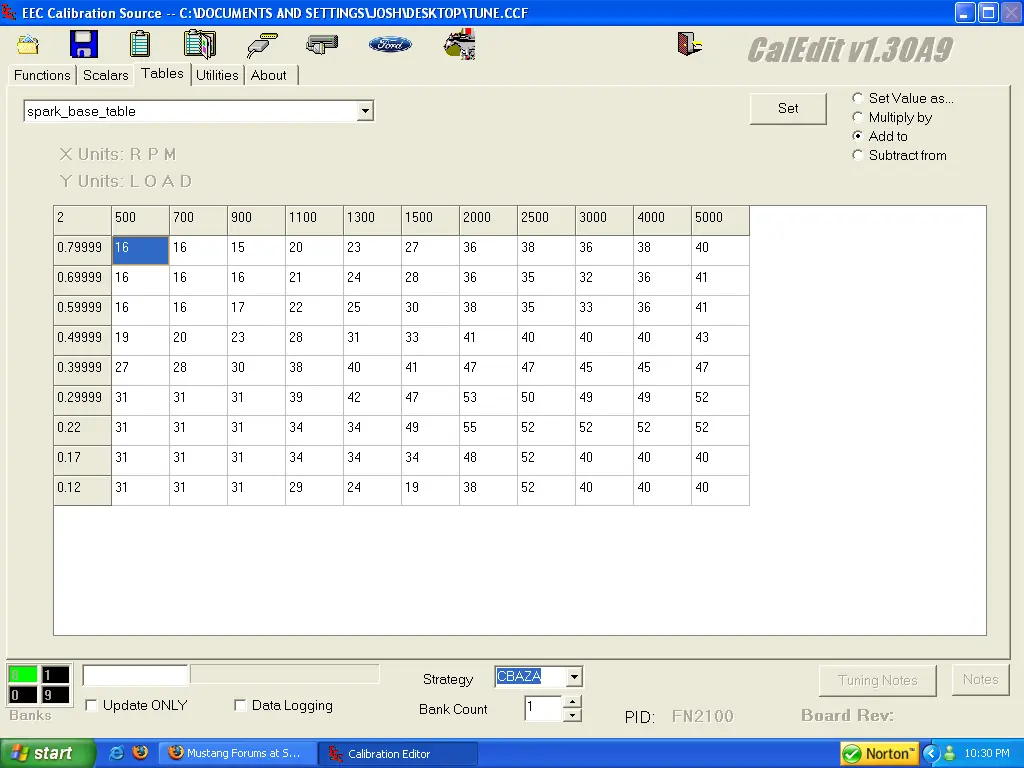Open Internet Explorer from quick launch
The image size is (1024, 768).
pyautogui.click(x=116, y=753)
